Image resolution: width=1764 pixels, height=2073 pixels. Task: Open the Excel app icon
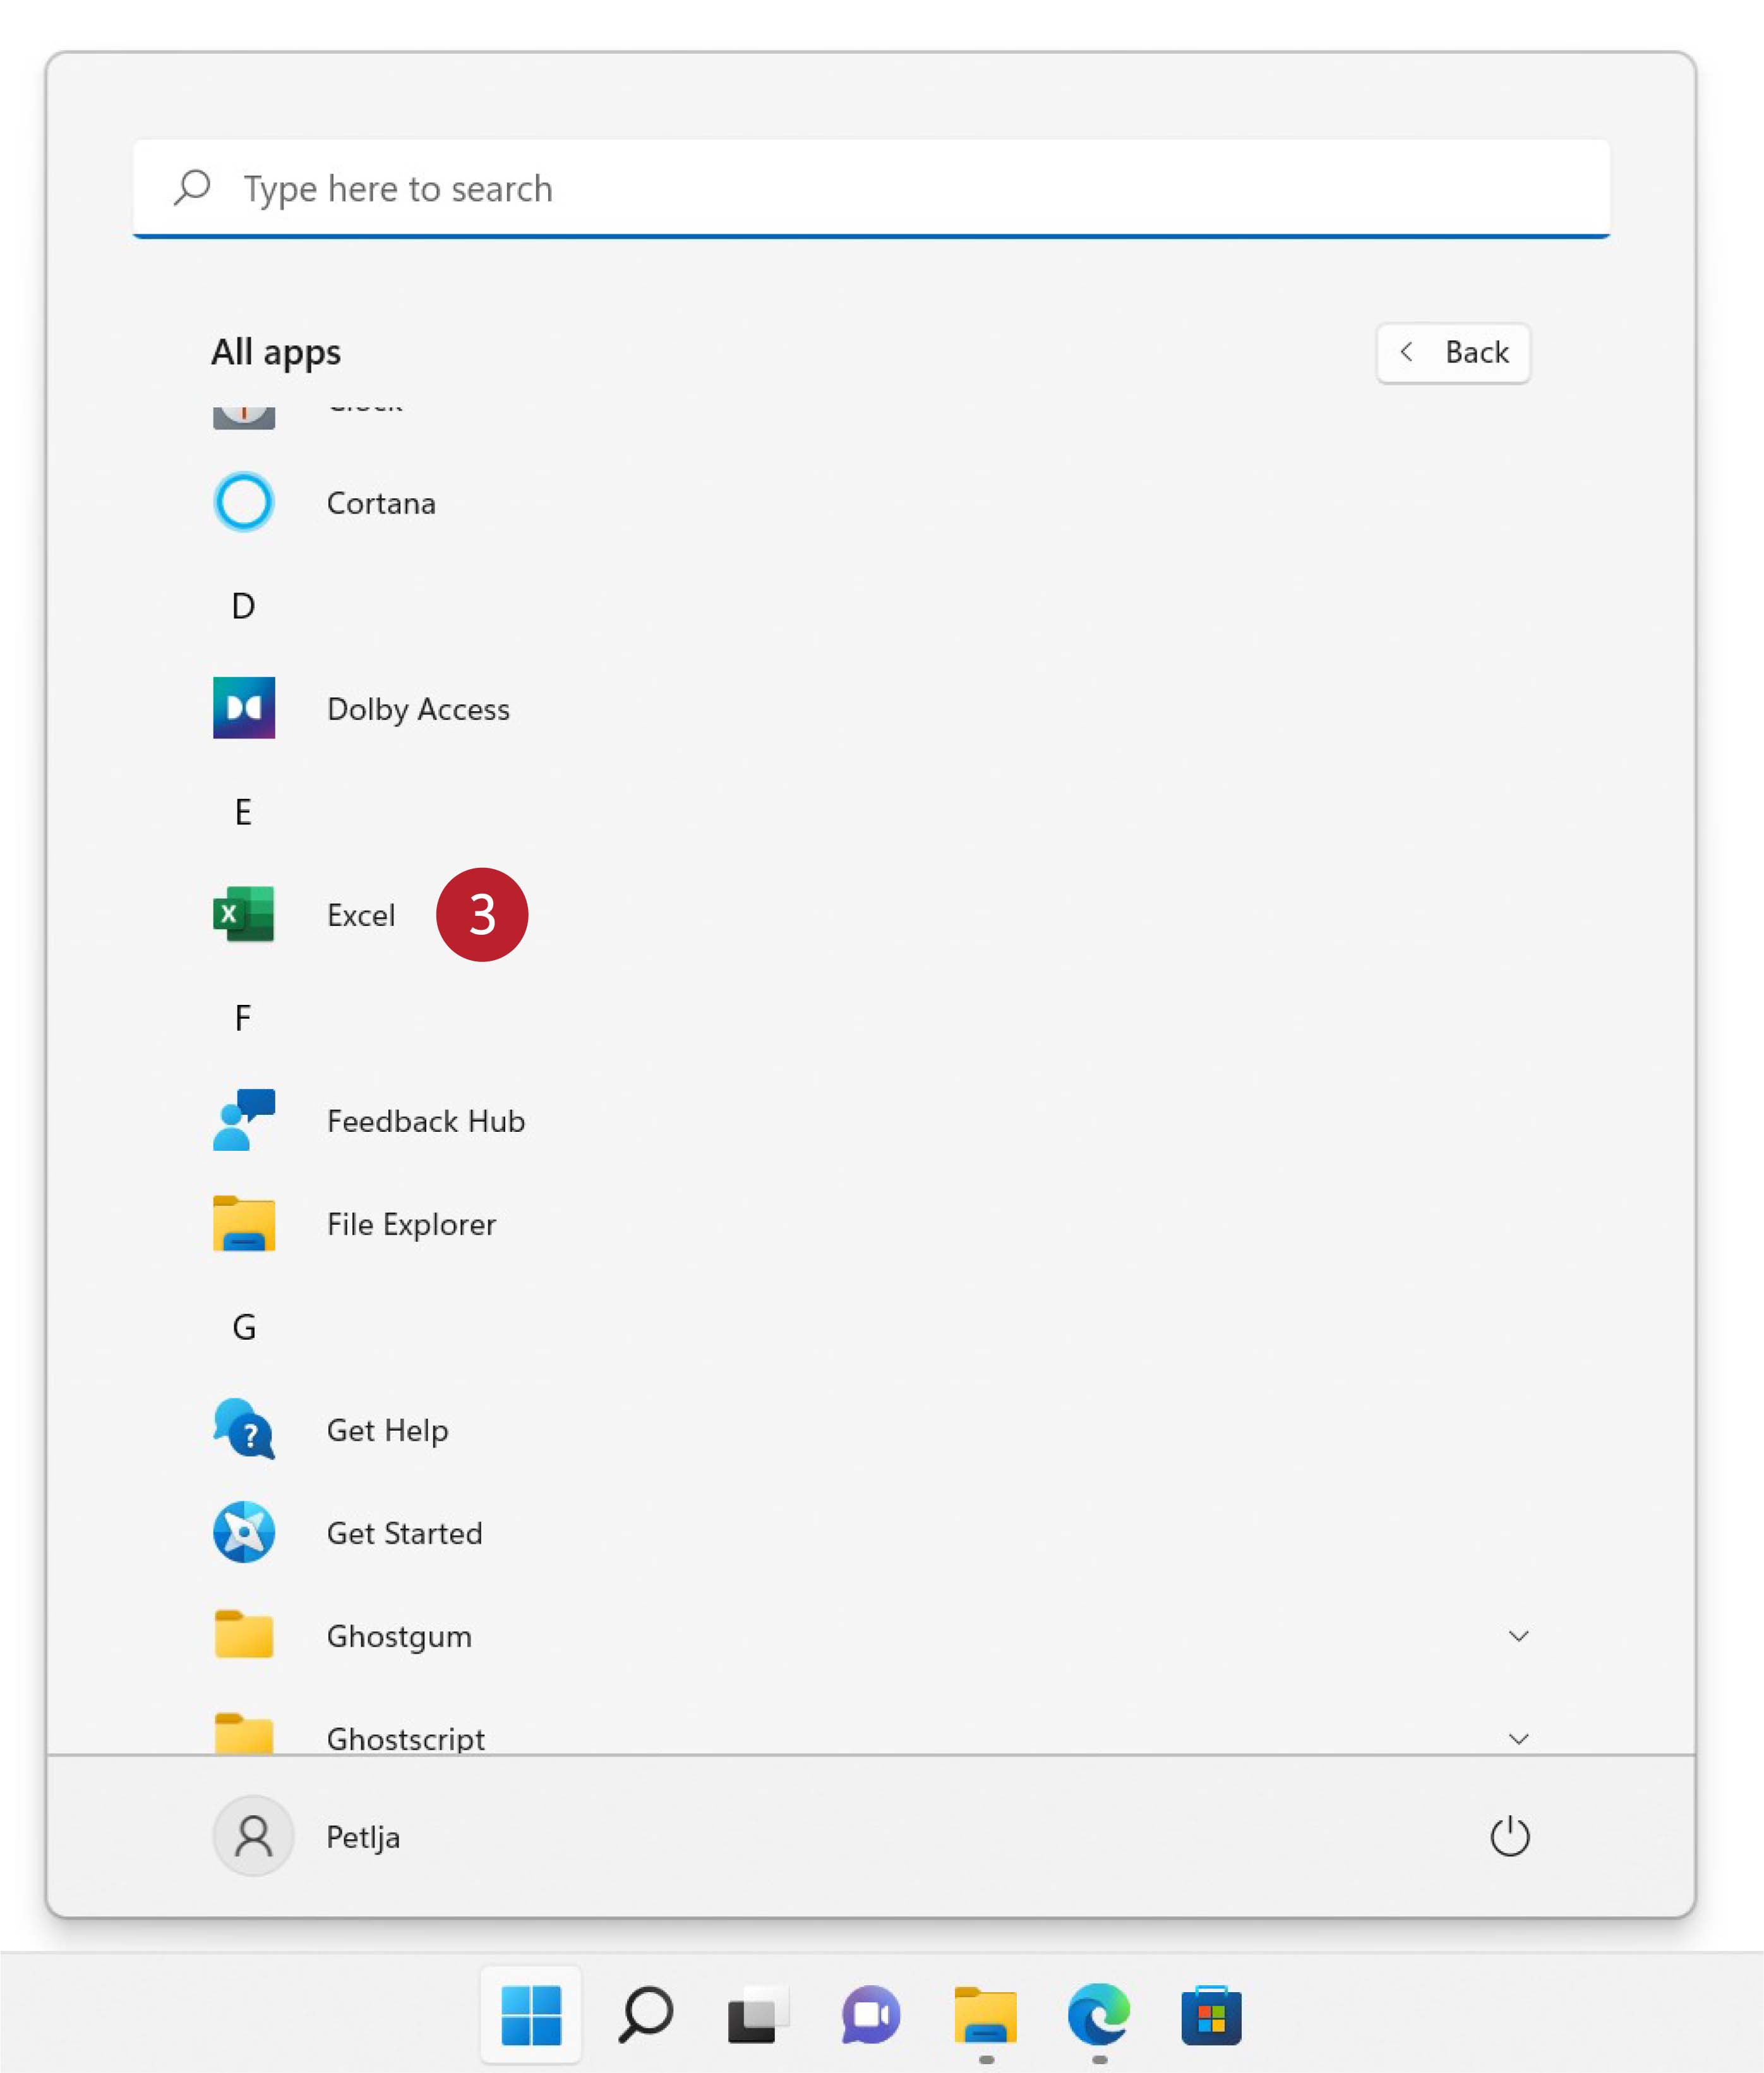[243, 914]
